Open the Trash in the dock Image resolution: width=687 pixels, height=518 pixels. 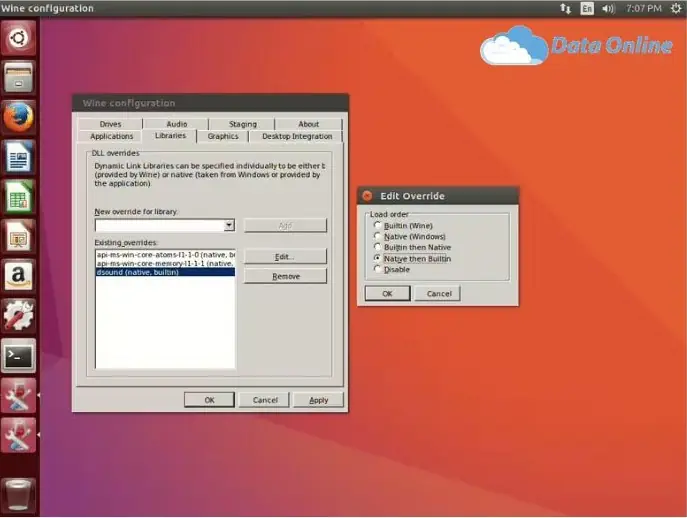[x=18, y=494]
